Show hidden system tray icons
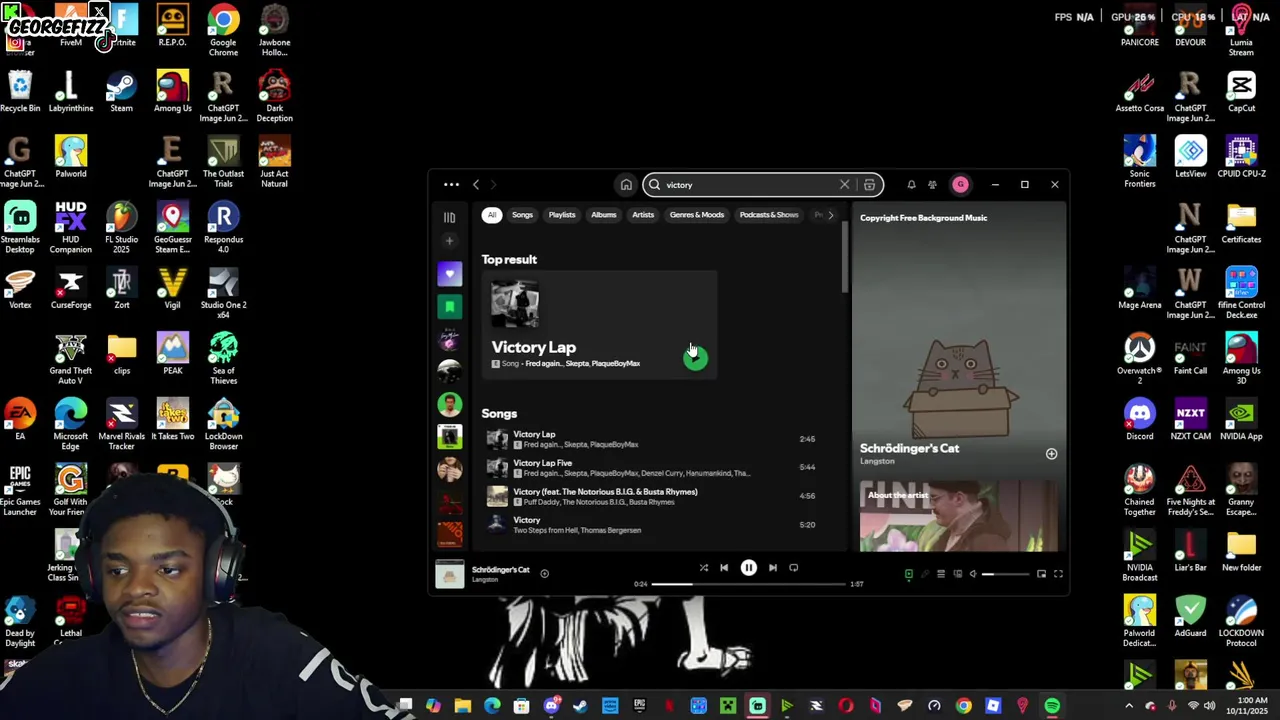The image size is (1280, 720). [1129, 706]
